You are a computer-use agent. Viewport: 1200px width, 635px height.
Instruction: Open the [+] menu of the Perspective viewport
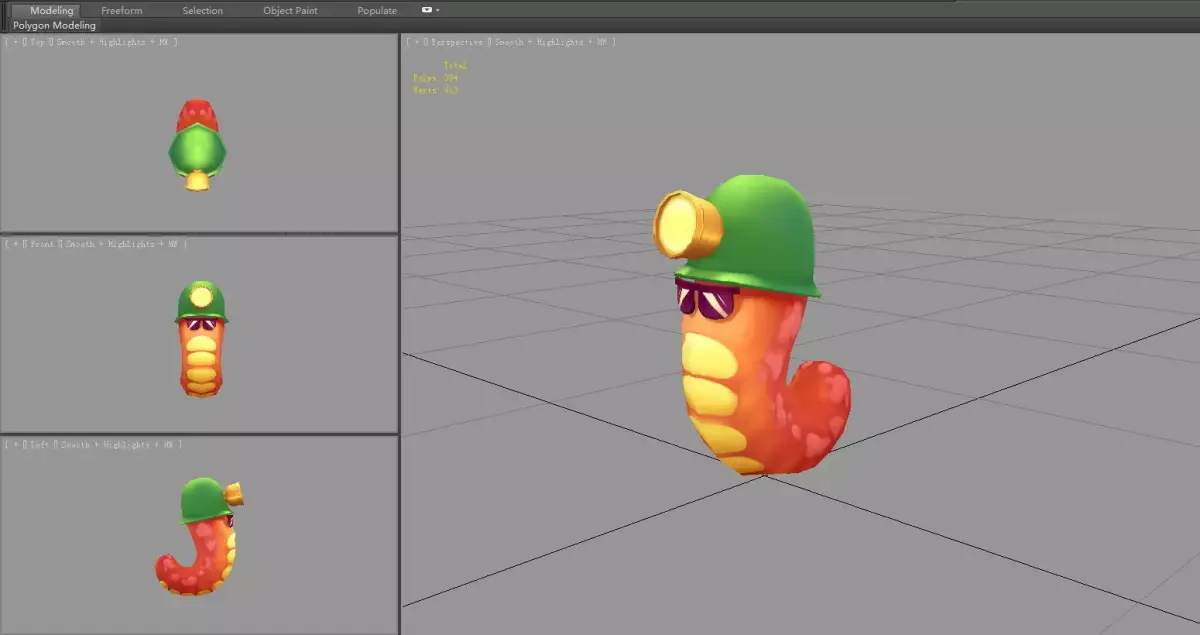(415, 42)
